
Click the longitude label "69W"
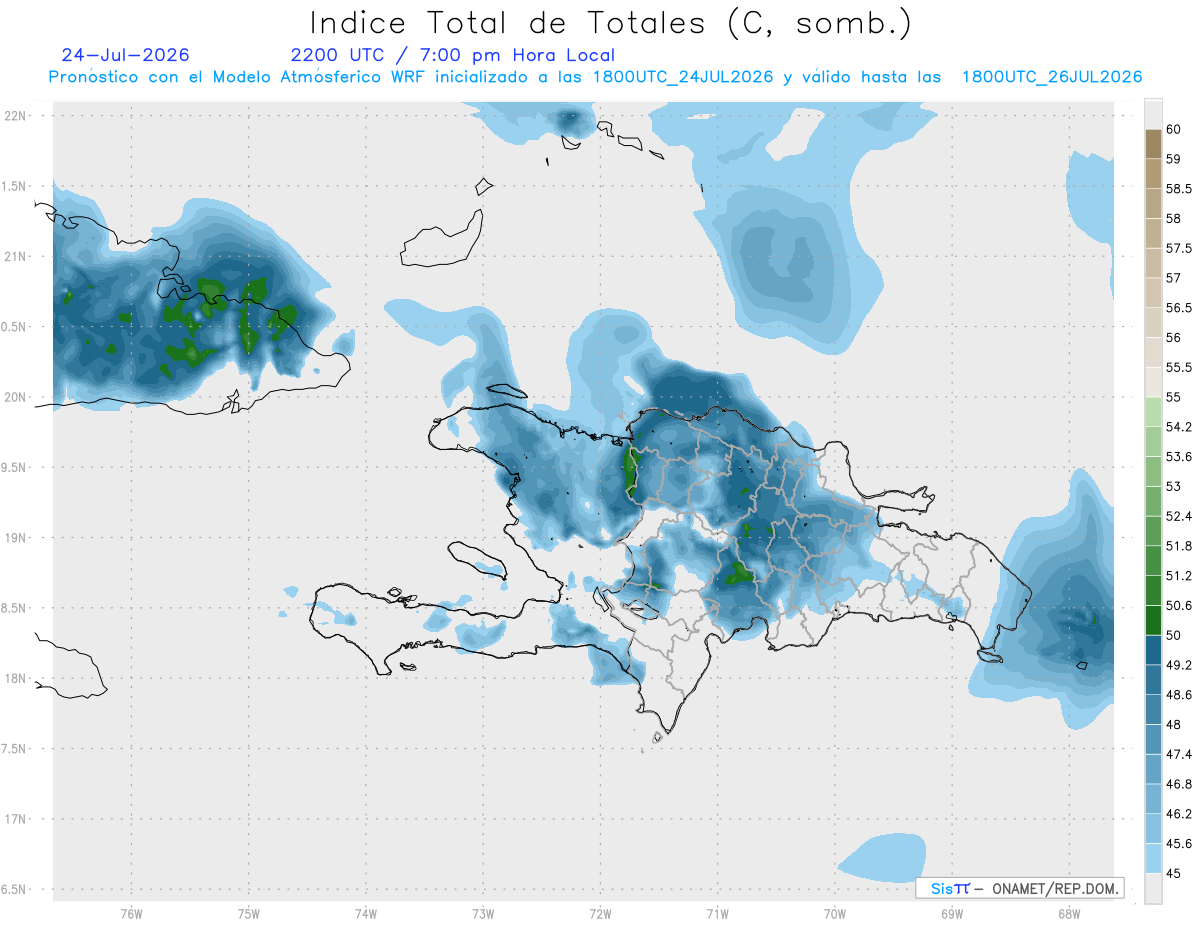952,914
